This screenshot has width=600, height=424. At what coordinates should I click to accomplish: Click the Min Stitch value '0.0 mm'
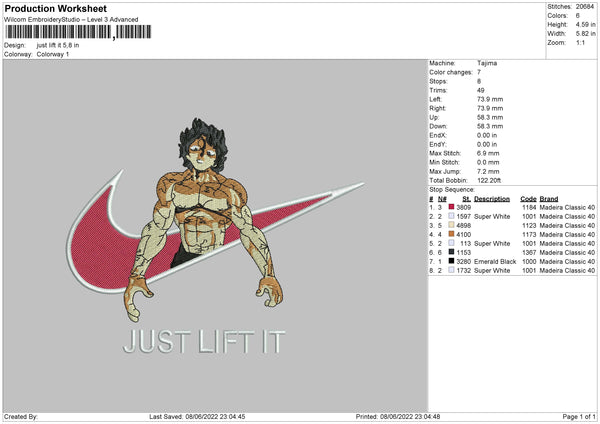point(488,162)
